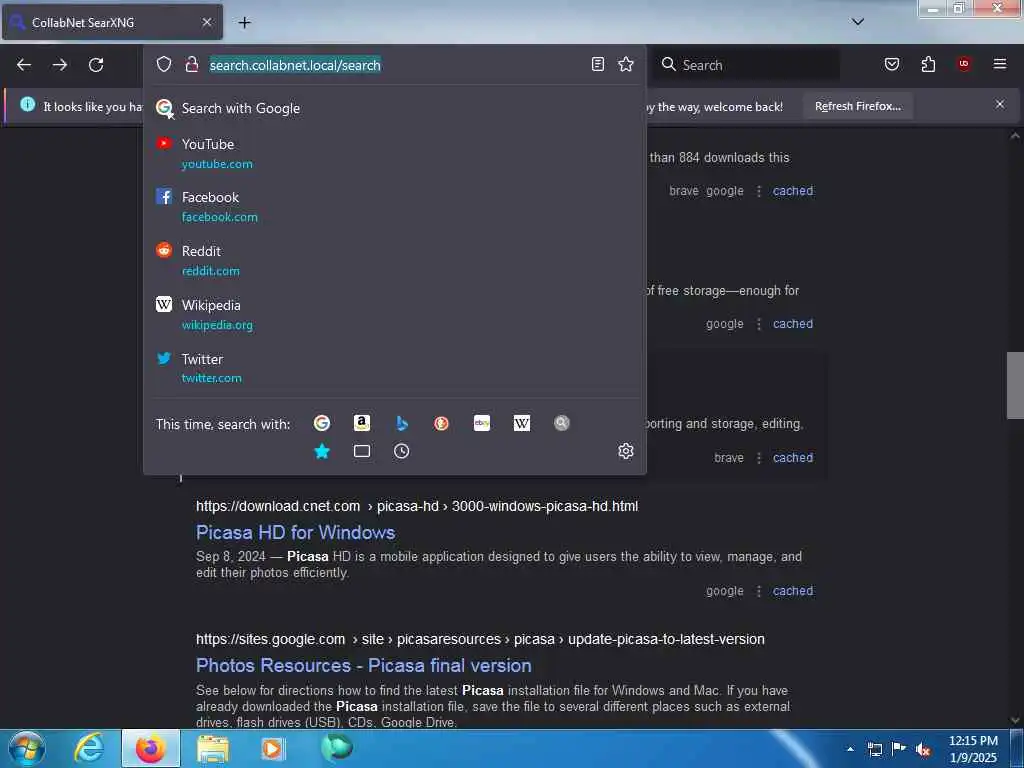
Task: Search history using the clock icon
Action: tap(402, 451)
